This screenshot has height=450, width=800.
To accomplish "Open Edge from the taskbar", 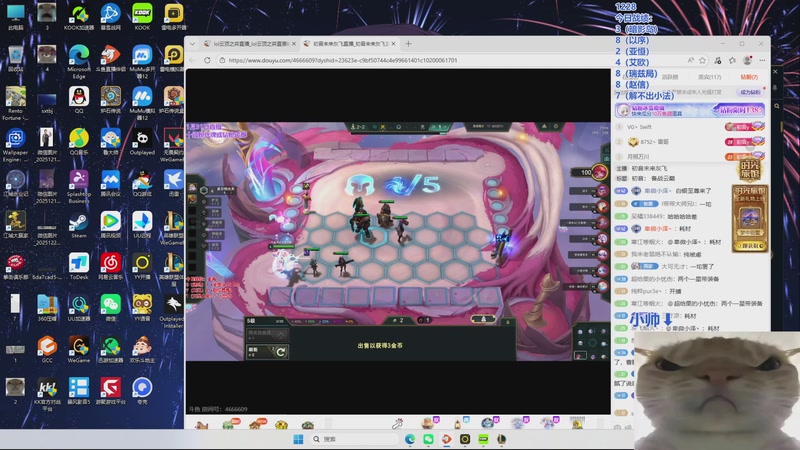I will 410,439.
